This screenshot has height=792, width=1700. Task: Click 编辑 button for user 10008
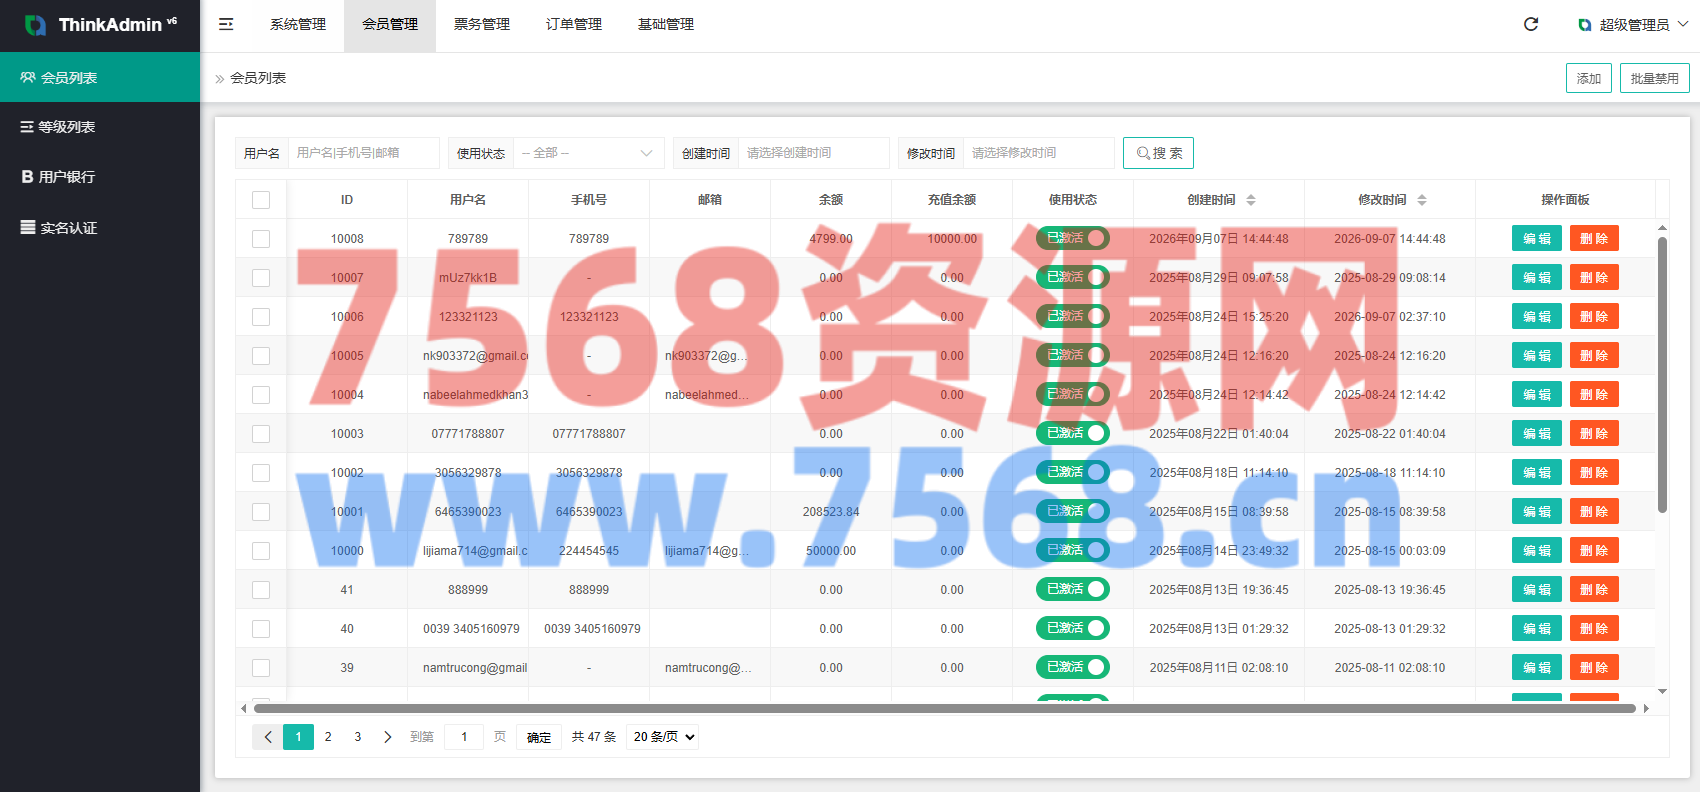(x=1537, y=239)
